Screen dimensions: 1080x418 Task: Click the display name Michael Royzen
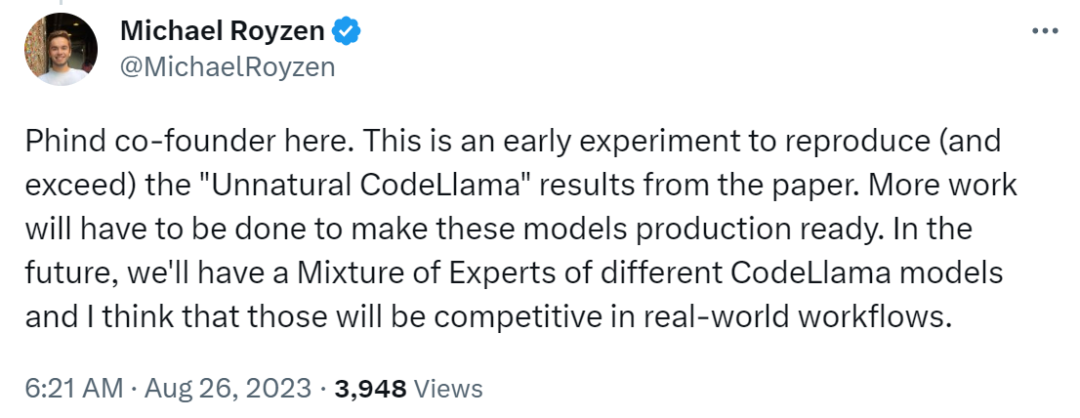[221, 32]
